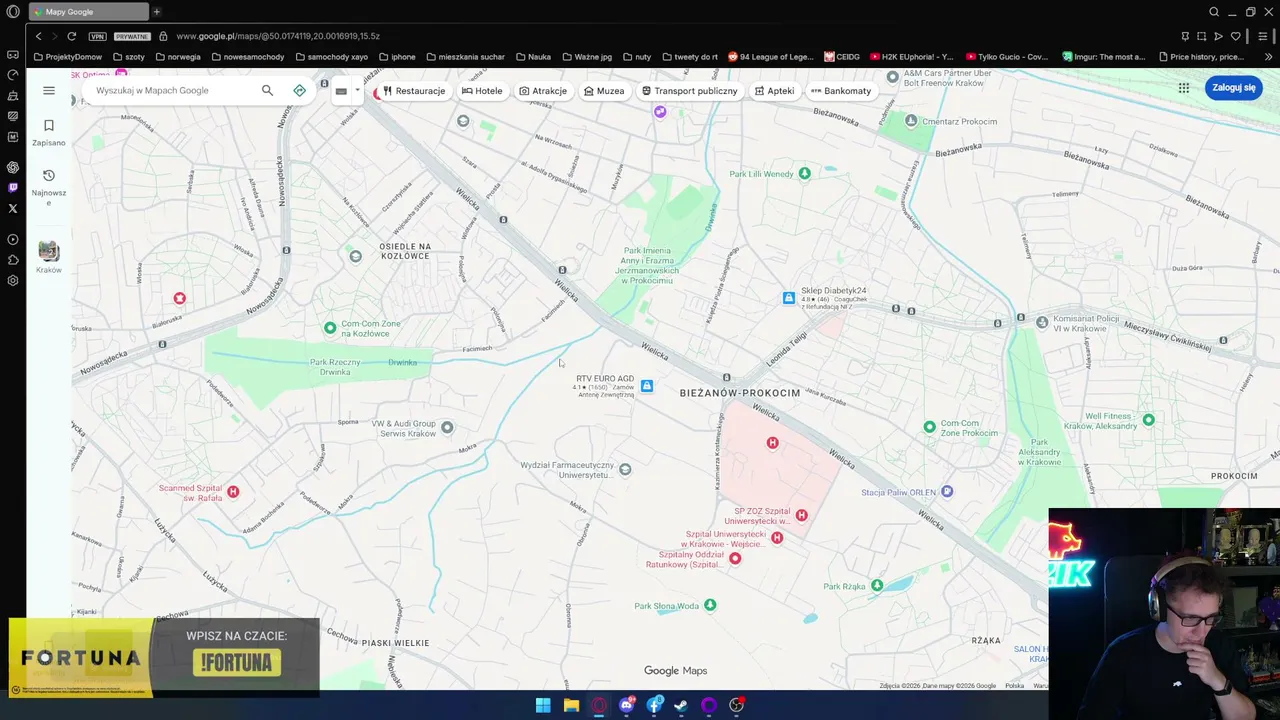Filter map by Bankomaty
Viewport: 1280px width, 720px height.
(x=841, y=91)
